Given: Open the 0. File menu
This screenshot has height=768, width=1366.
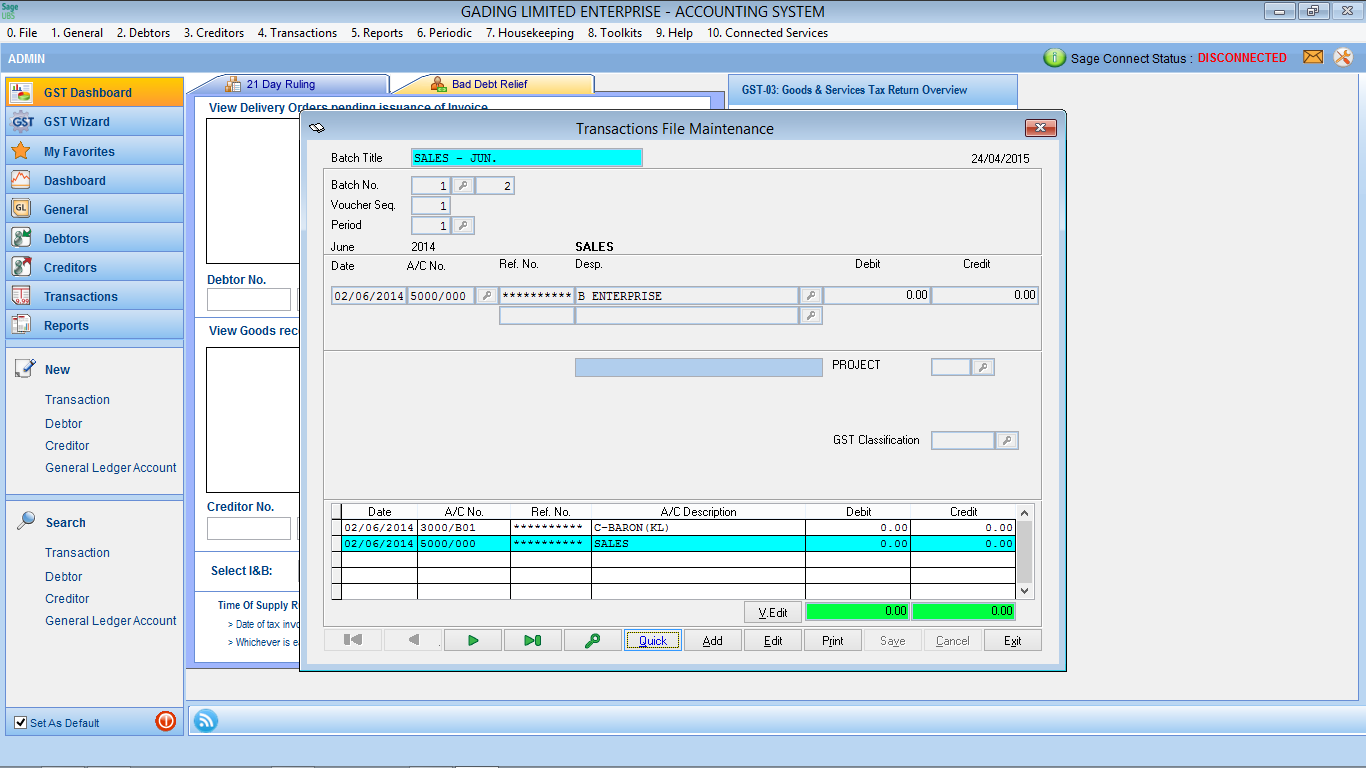Looking at the screenshot, I should coord(22,33).
